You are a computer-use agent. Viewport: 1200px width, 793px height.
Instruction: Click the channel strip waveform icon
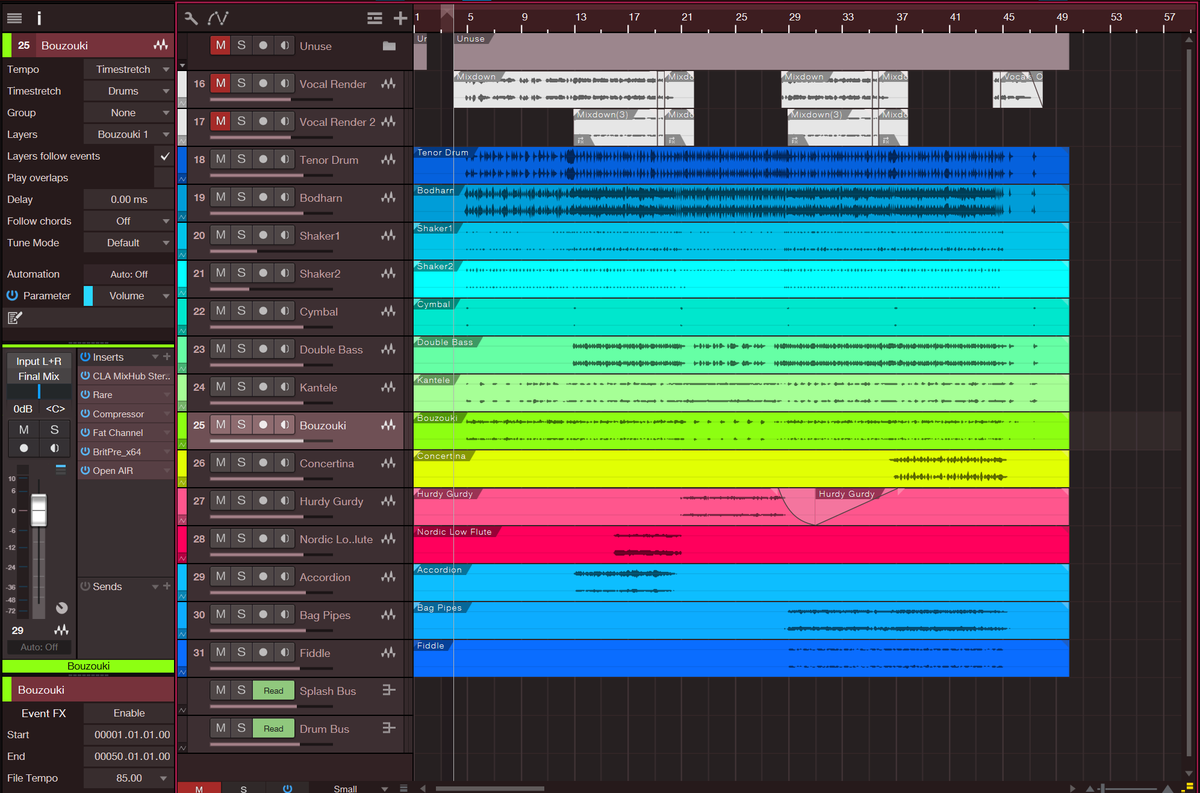pyautogui.click(x=61, y=630)
